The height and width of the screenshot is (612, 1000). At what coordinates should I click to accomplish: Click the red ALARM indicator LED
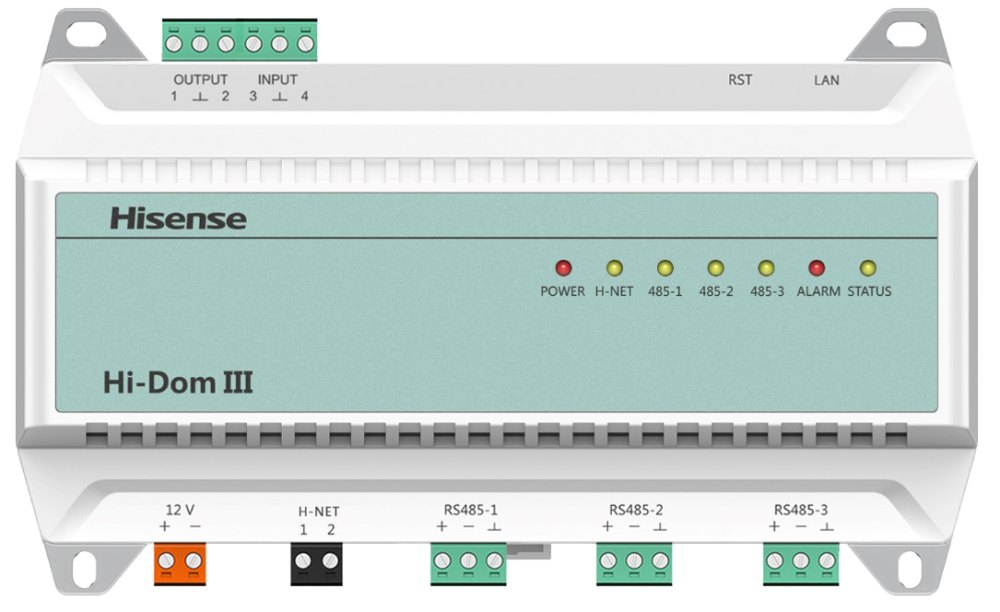tap(817, 268)
